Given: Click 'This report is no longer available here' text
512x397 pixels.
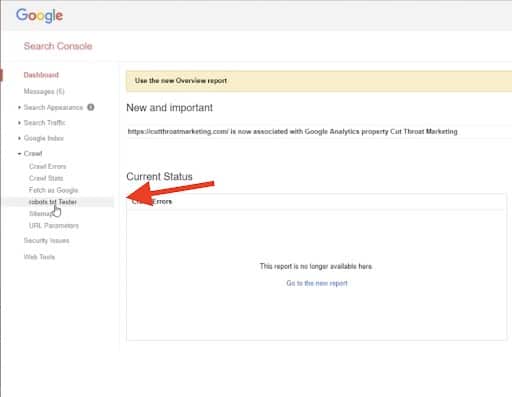Looking at the screenshot, I should tap(316, 266).
